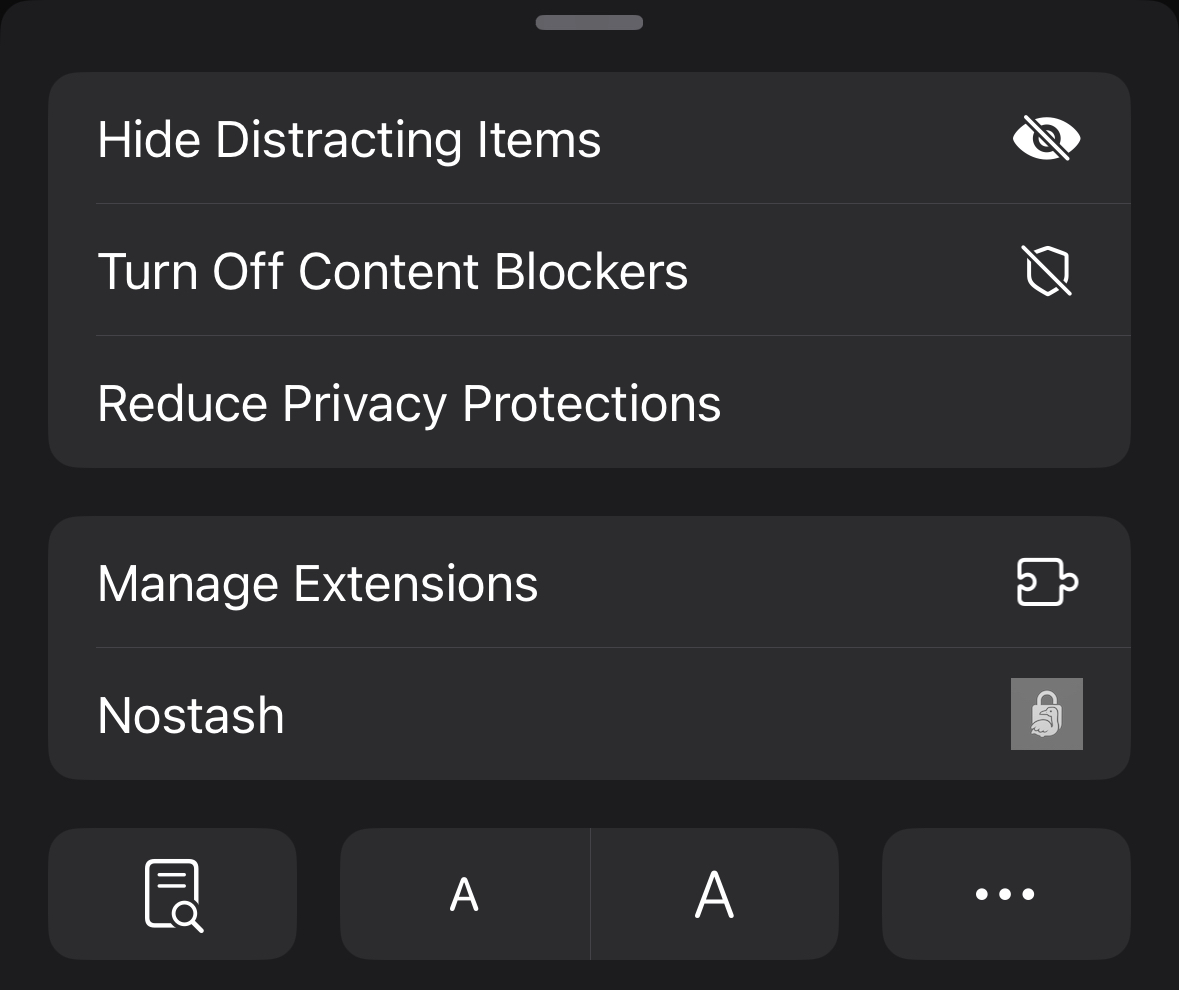This screenshot has width=1179, height=990.
Task: Click the puzzle piece extensions icon
Action: [x=1046, y=582]
